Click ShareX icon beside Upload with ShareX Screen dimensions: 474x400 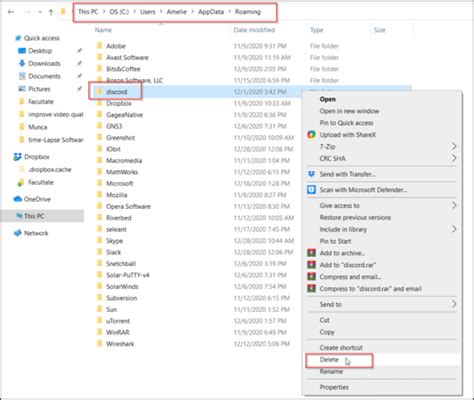[311, 135]
